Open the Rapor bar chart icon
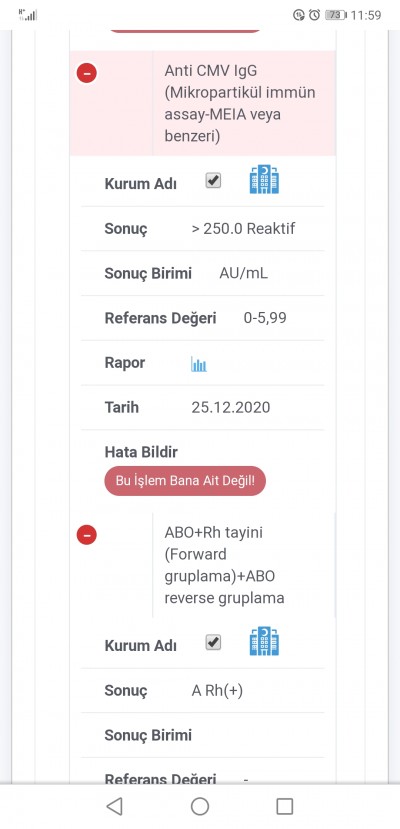 [x=199, y=364]
